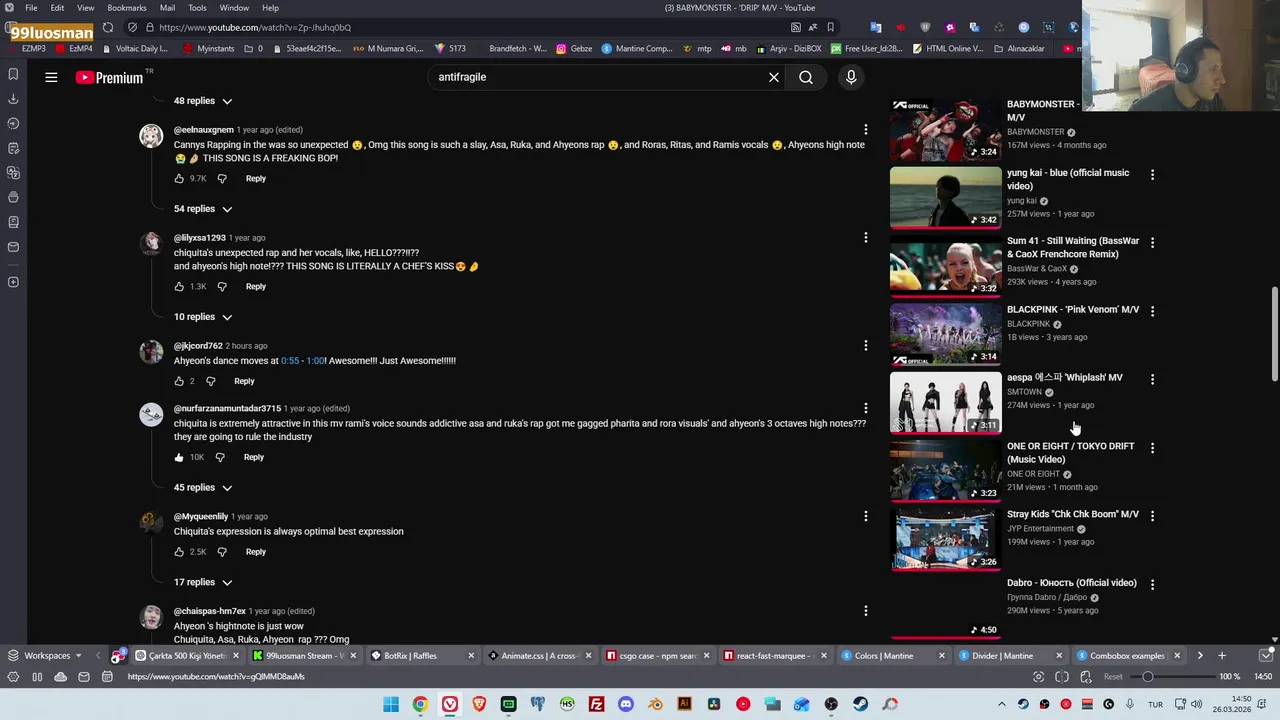The height and width of the screenshot is (720, 1280).
Task: Open Sum 41 Still Waiting thumbnail
Action: pyautogui.click(x=945, y=266)
